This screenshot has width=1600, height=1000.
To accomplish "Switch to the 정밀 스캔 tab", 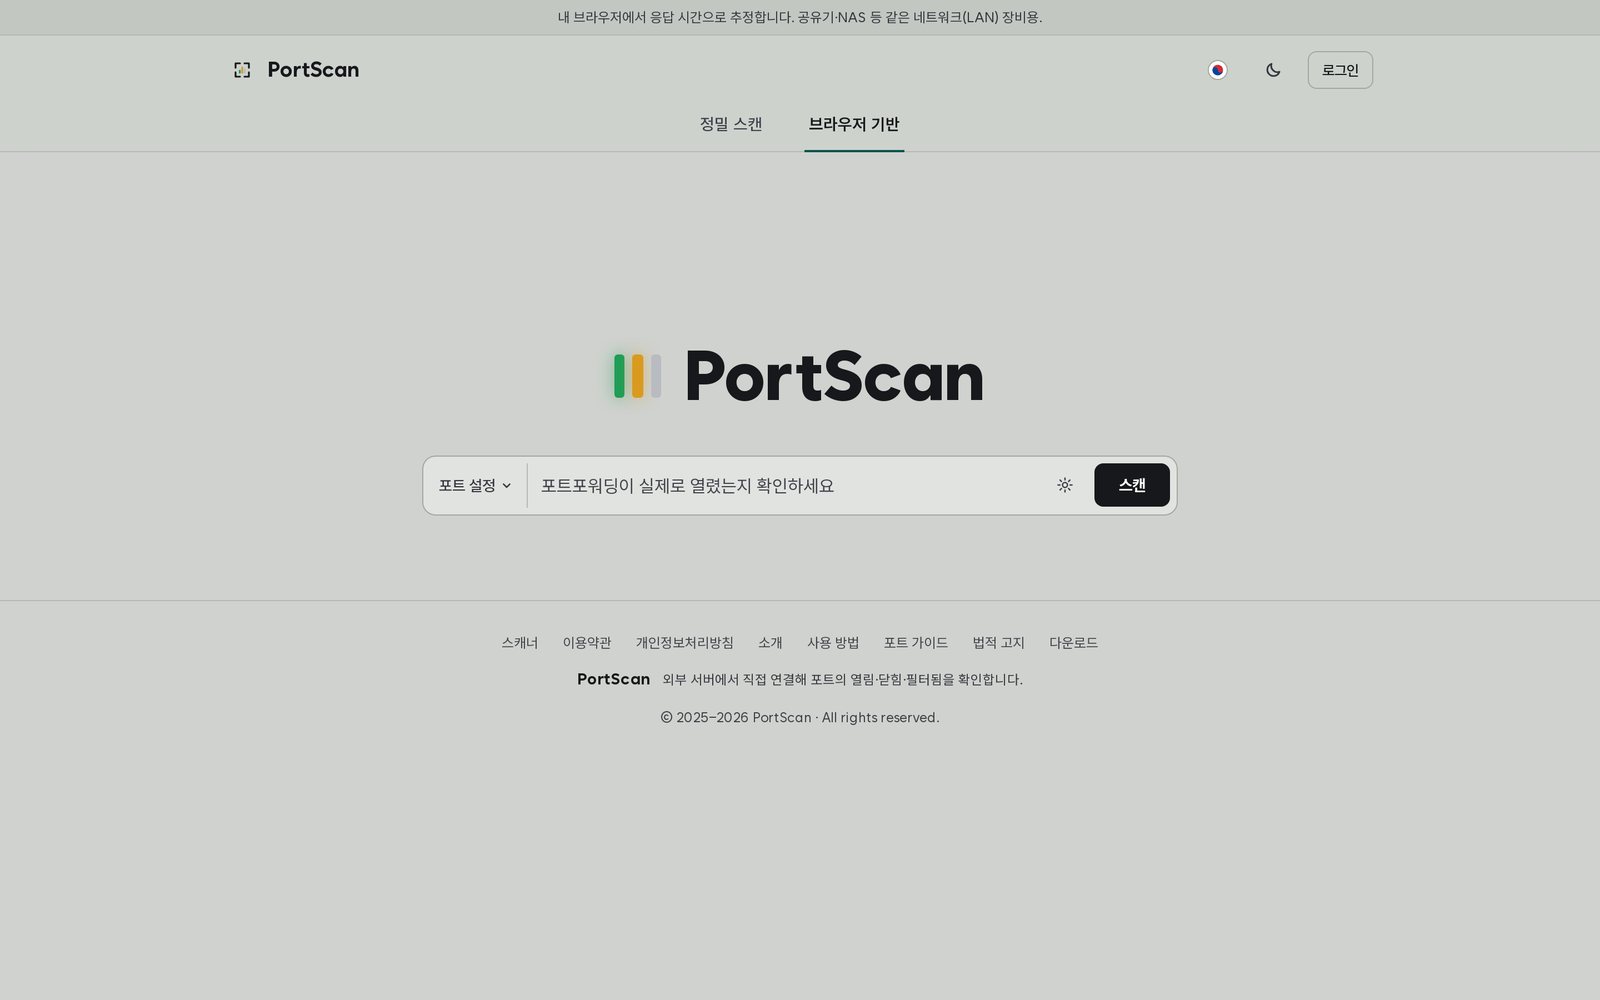I will pos(731,124).
